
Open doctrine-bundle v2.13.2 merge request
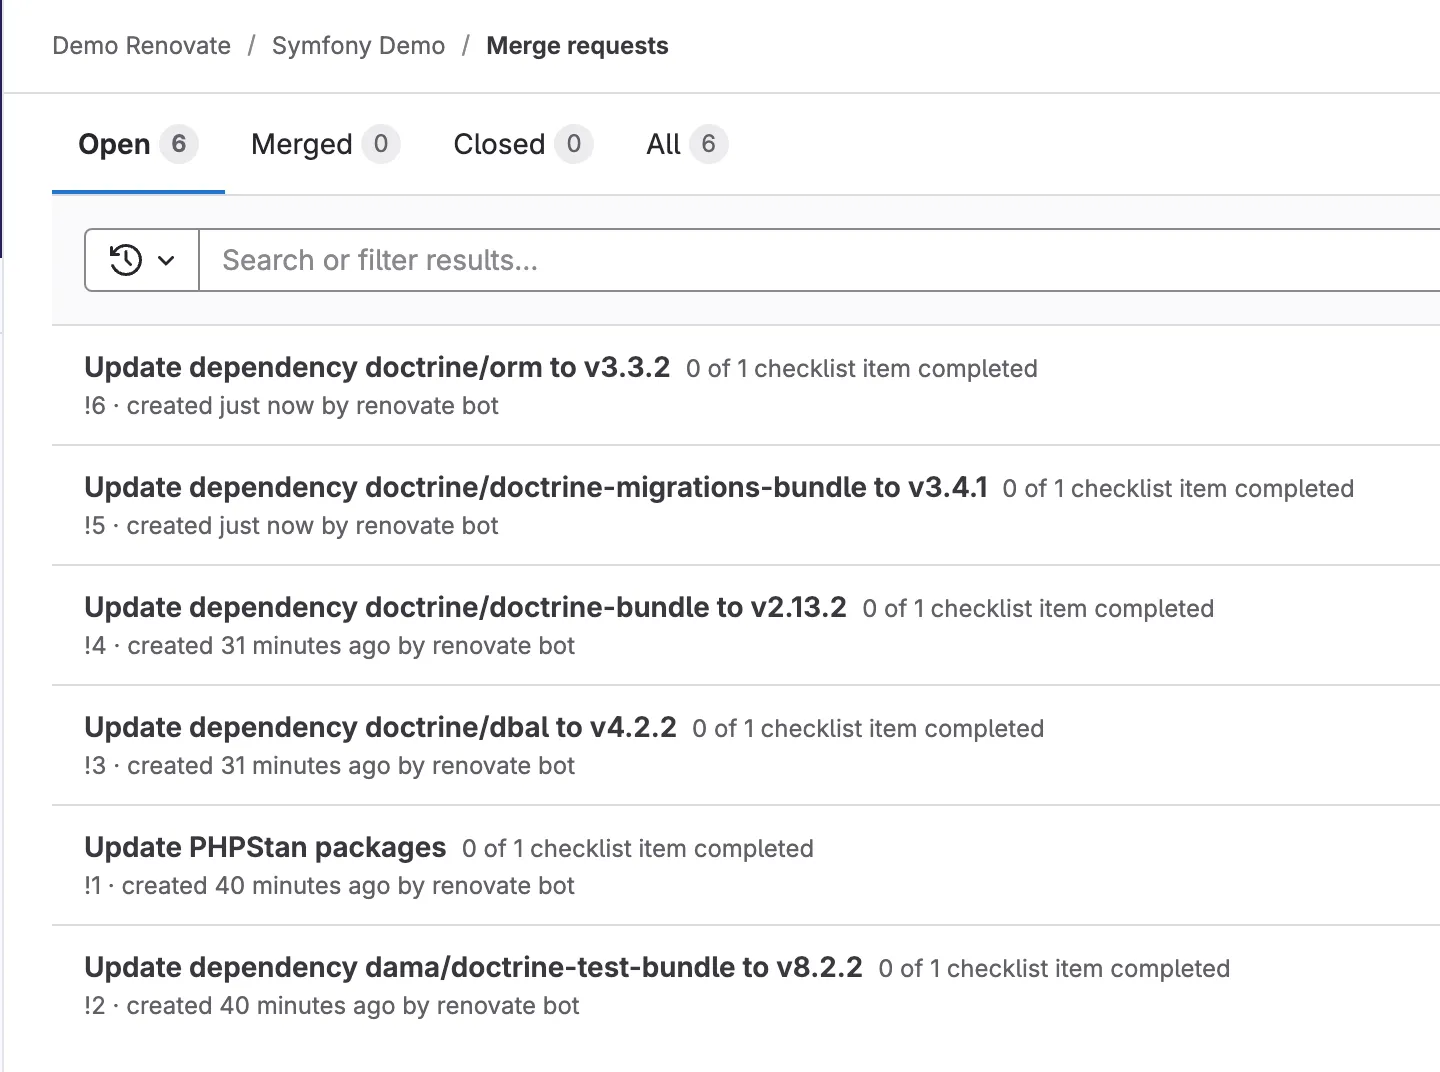[x=465, y=607]
